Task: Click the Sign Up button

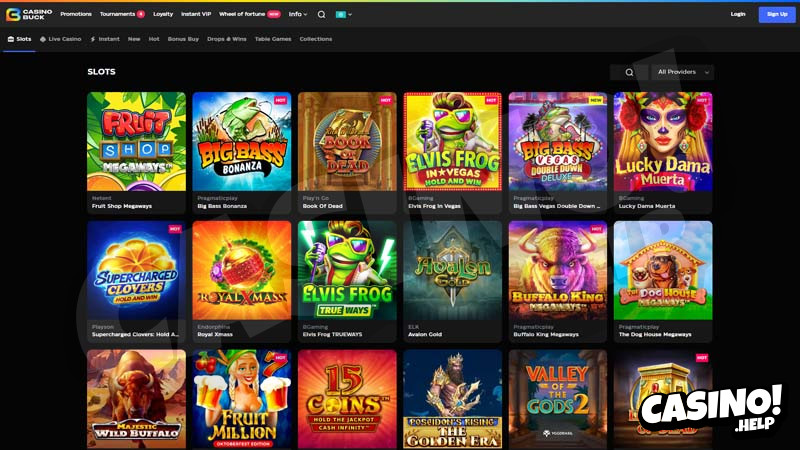Action: [x=777, y=14]
